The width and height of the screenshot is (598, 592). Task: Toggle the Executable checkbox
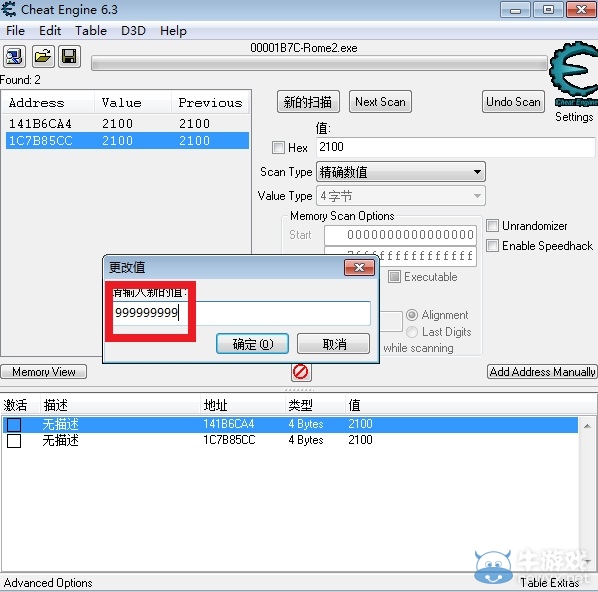[394, 277]
